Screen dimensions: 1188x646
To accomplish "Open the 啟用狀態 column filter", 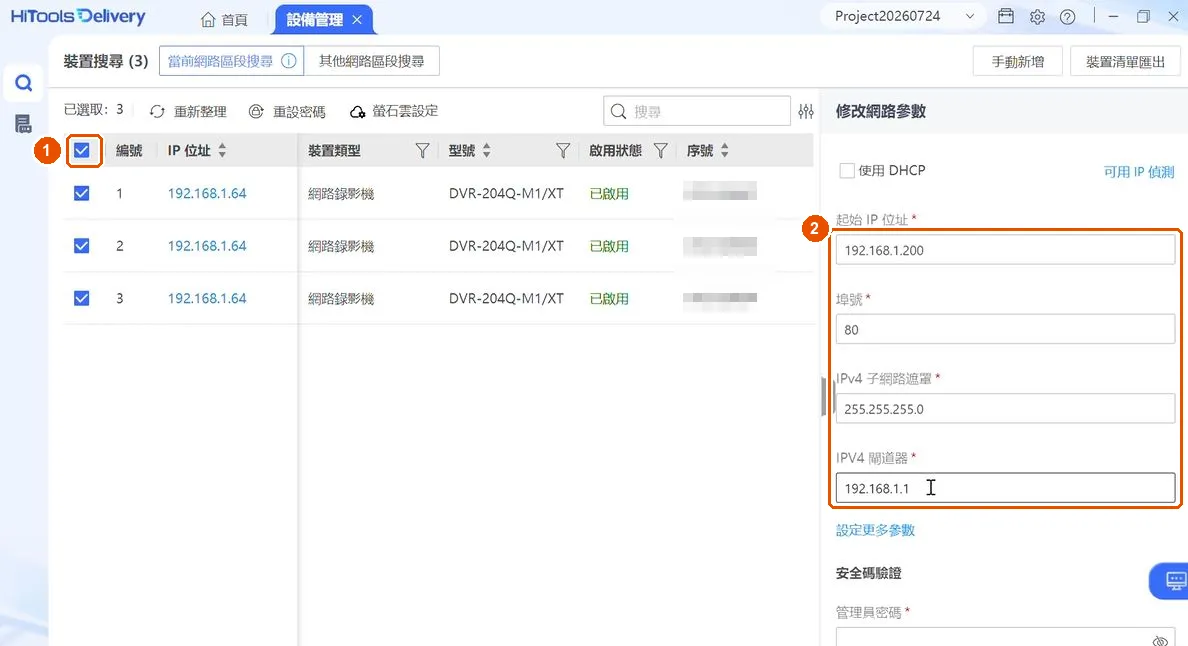I will [x=661, y=151].
